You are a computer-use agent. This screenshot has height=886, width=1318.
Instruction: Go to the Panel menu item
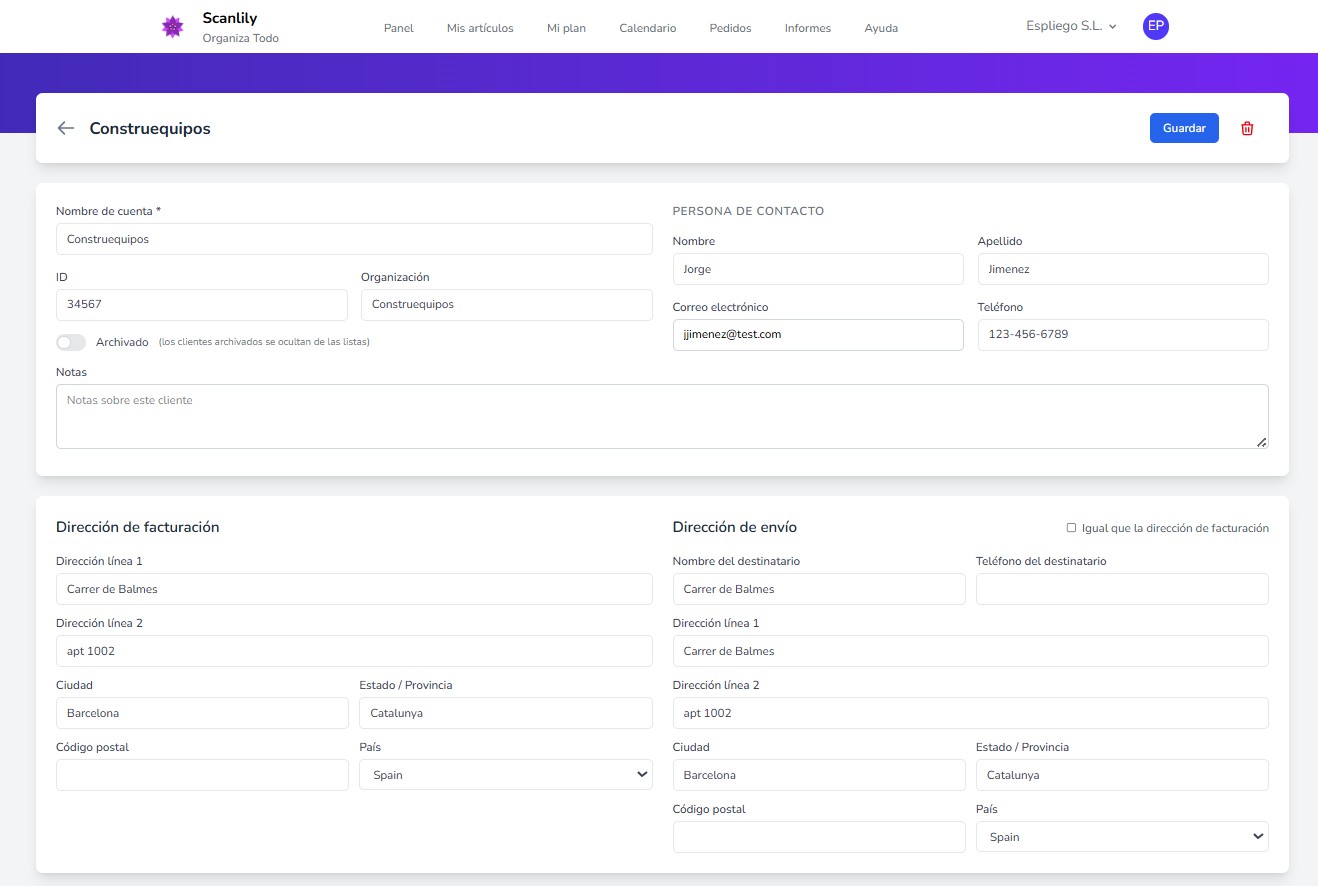(398, 28)
